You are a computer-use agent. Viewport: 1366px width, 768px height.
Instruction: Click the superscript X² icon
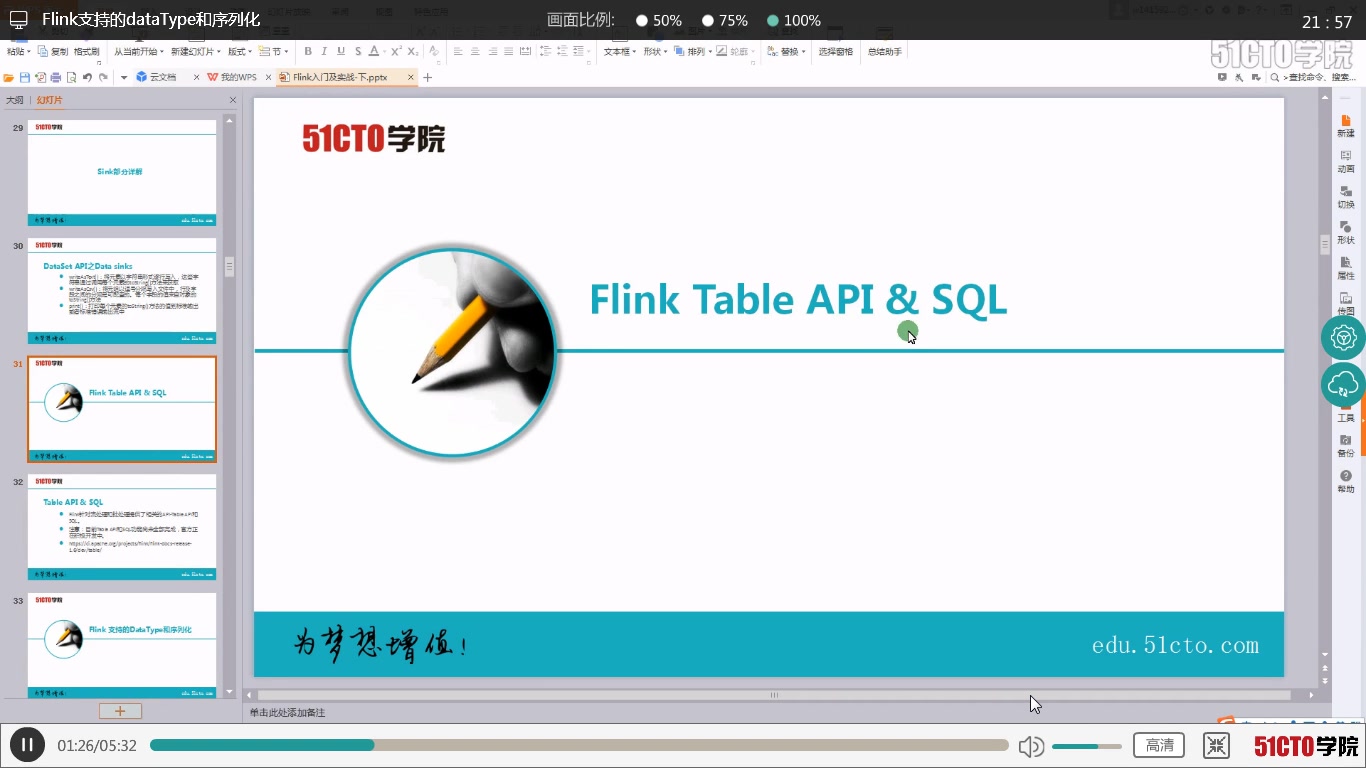pyautogui.click(x=396, y=51)
